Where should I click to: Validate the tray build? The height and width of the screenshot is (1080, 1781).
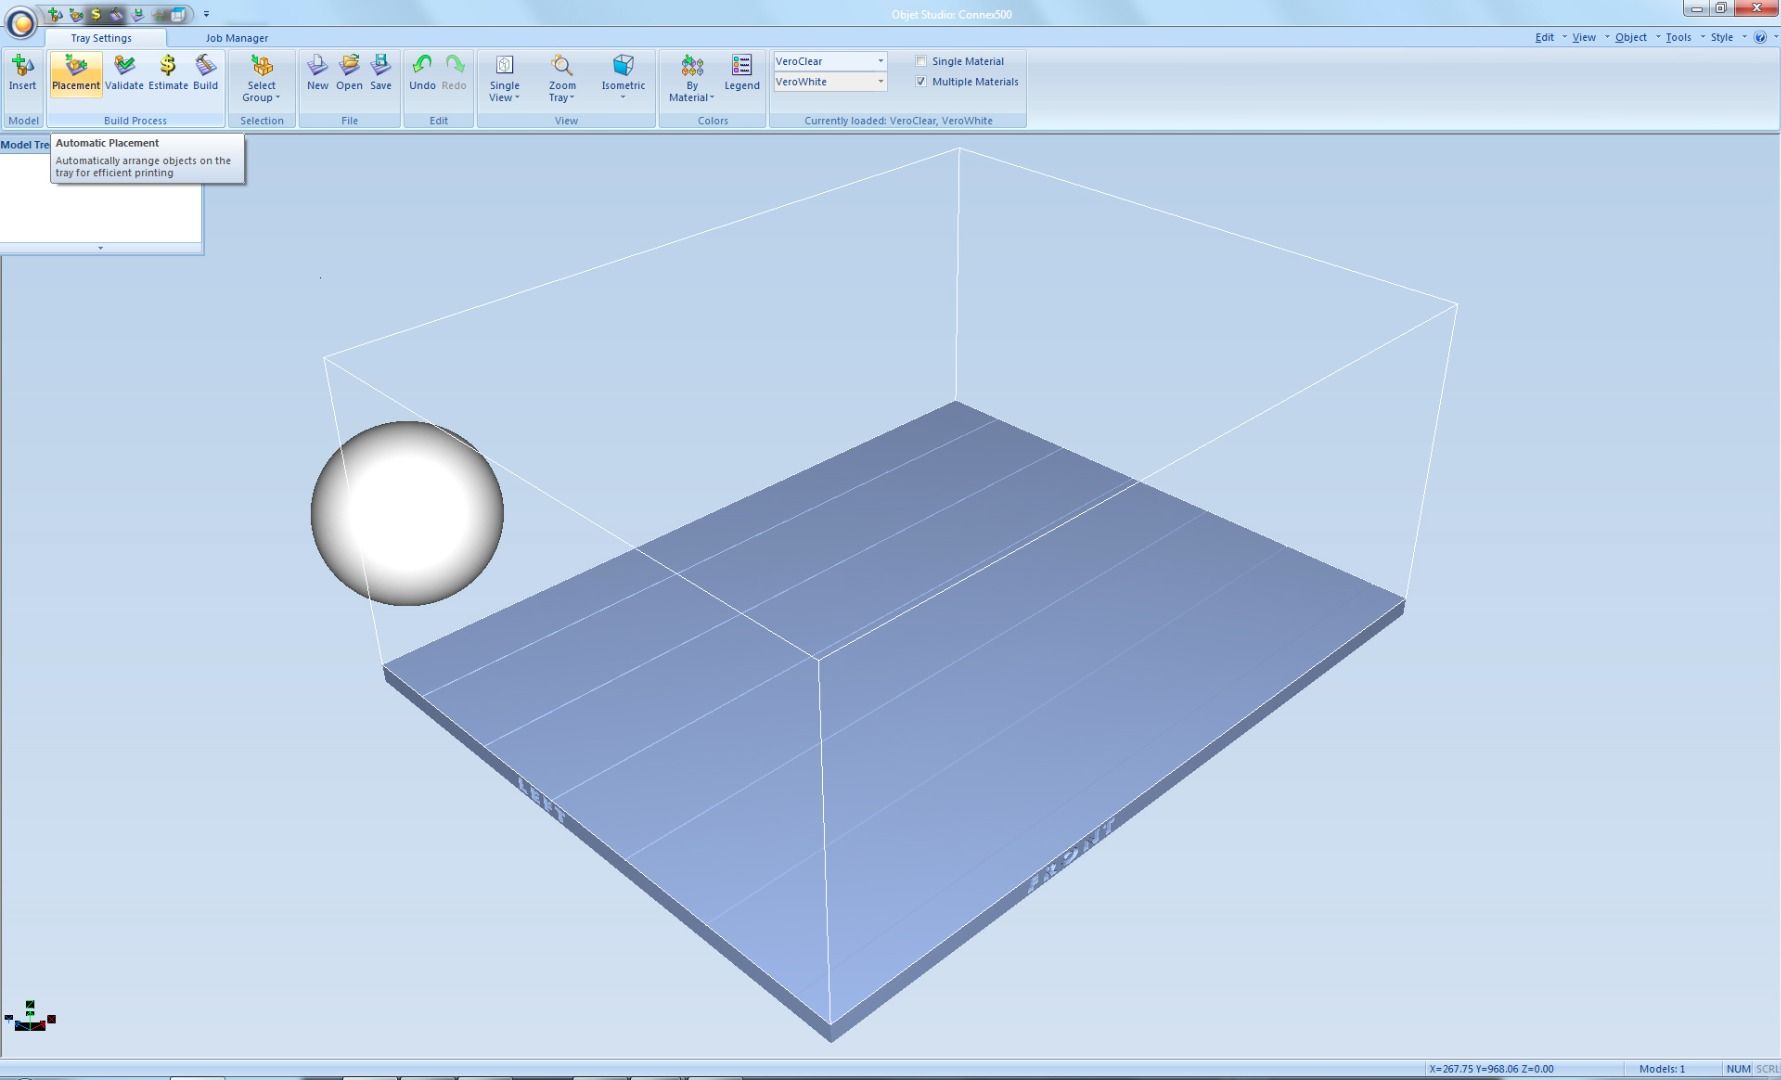[x=124, y=73]
